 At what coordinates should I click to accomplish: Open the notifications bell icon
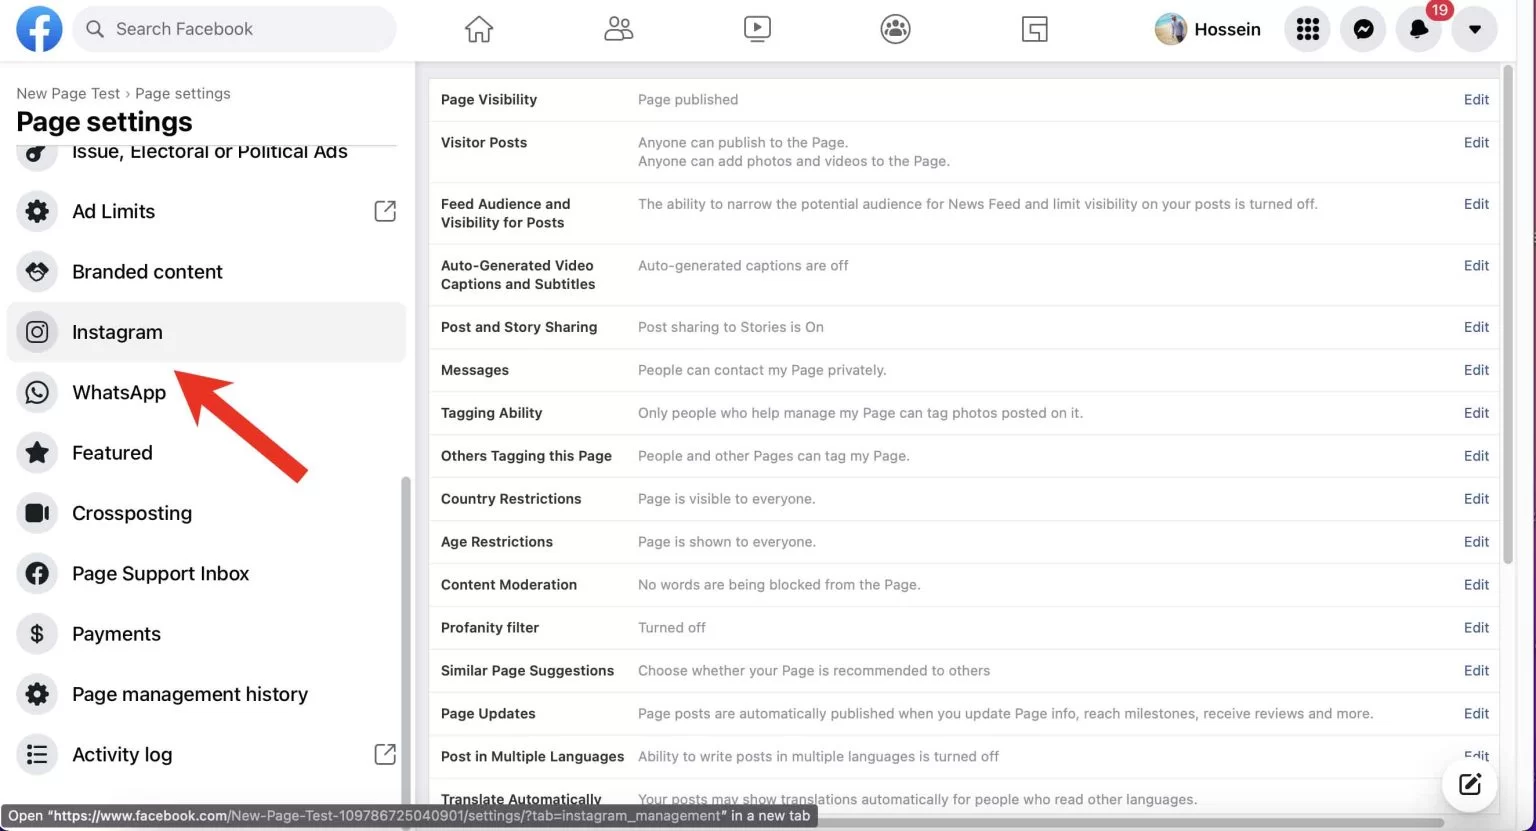1418,30
